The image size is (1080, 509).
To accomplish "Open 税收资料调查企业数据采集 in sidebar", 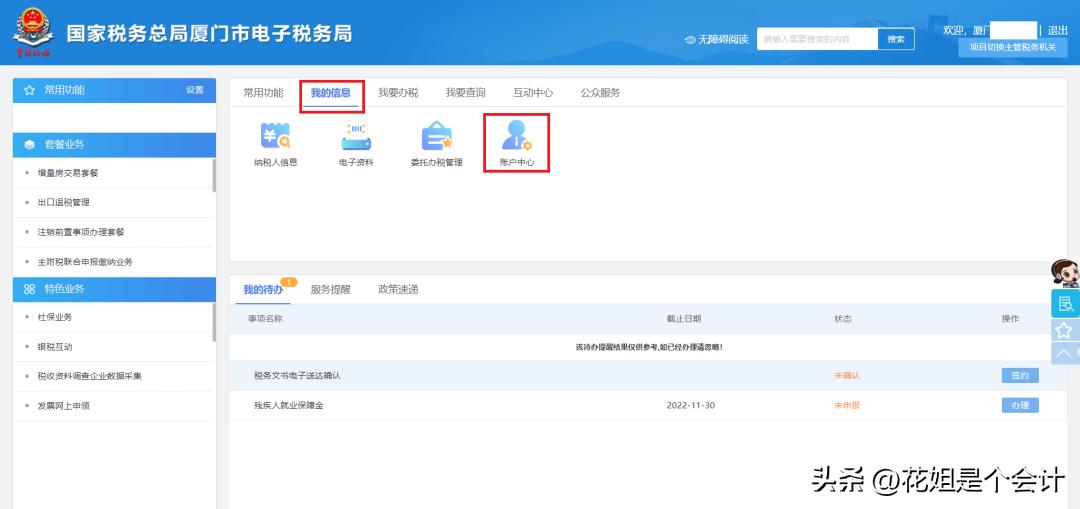I will pos(90,376).
